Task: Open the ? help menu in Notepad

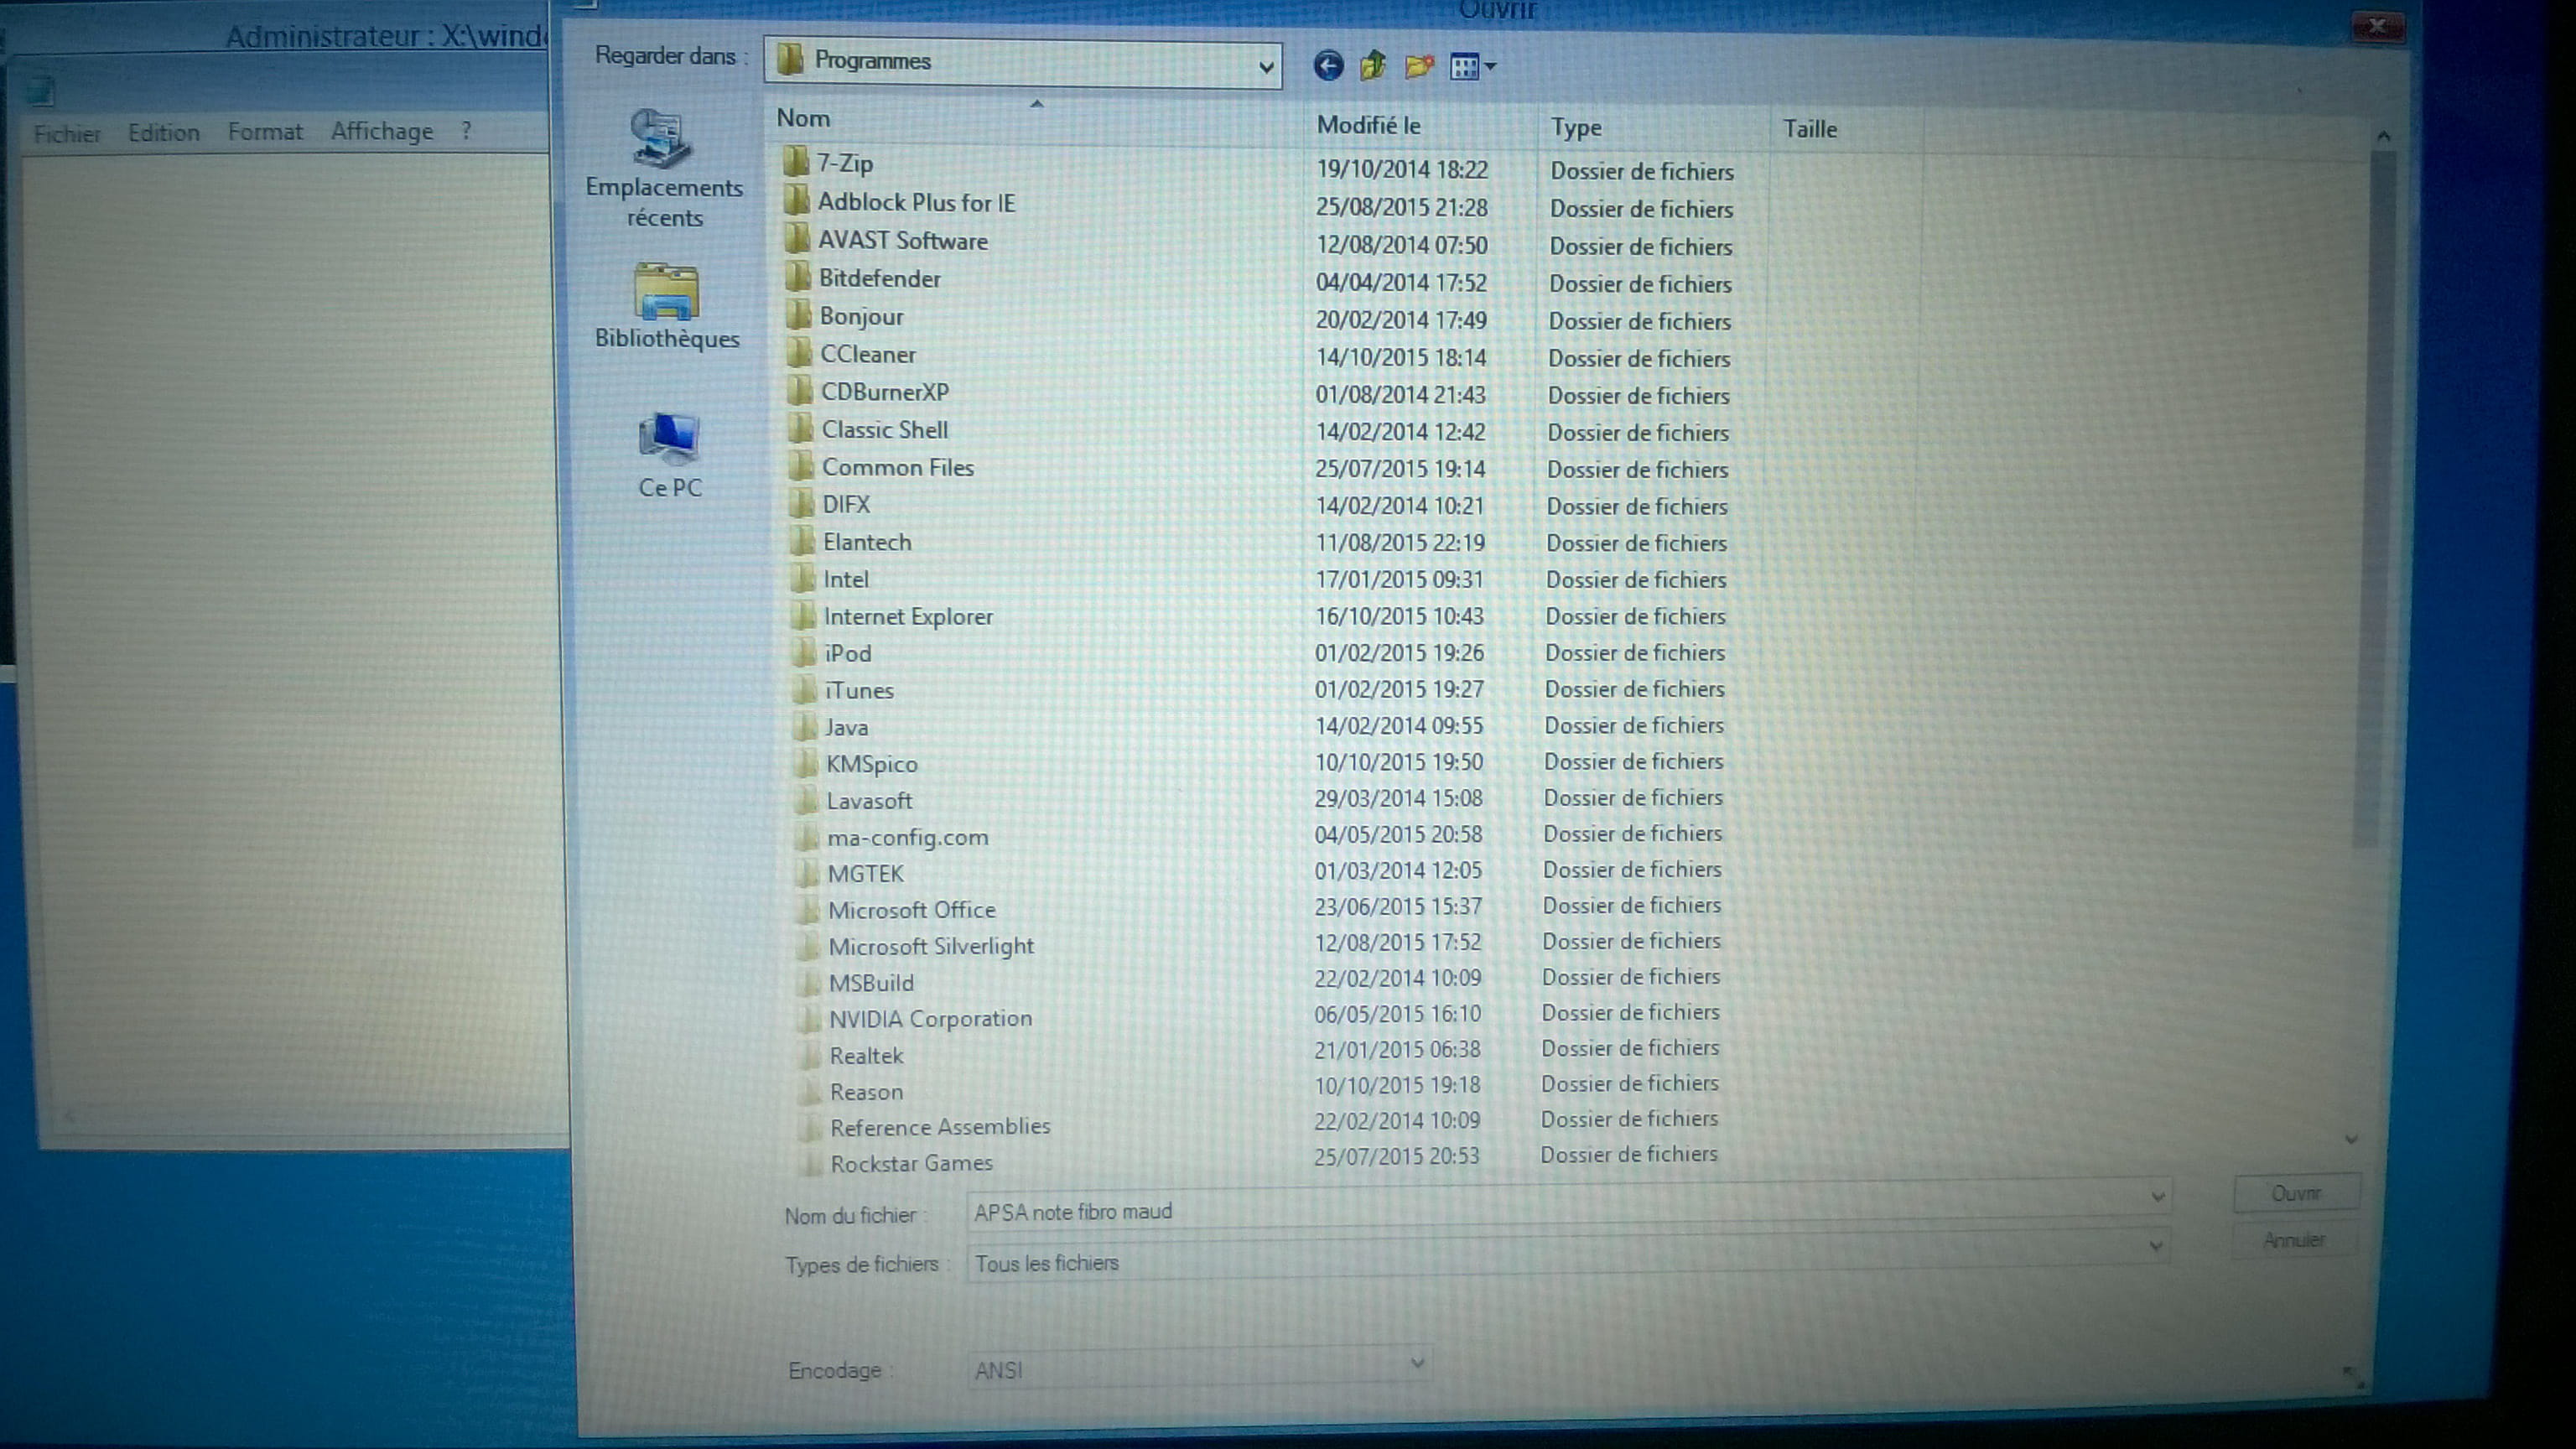Action: [x=466, y=130]
